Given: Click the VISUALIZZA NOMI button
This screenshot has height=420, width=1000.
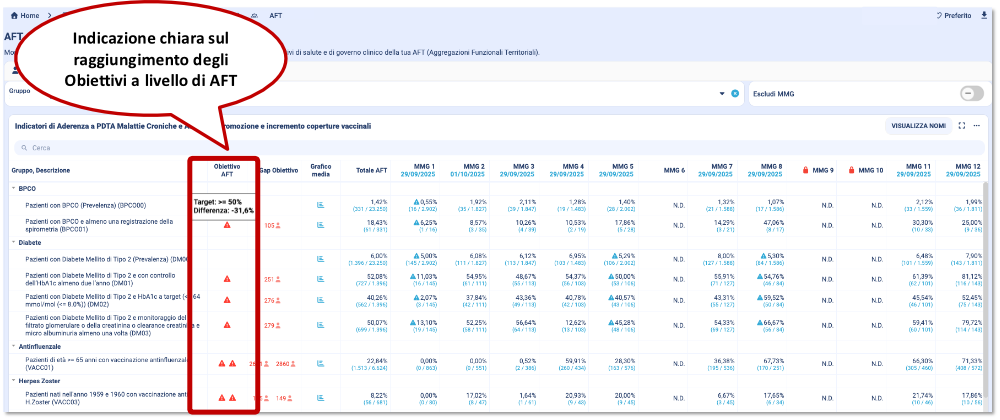Looking at the screenshot, I should [x=918, y=126].
